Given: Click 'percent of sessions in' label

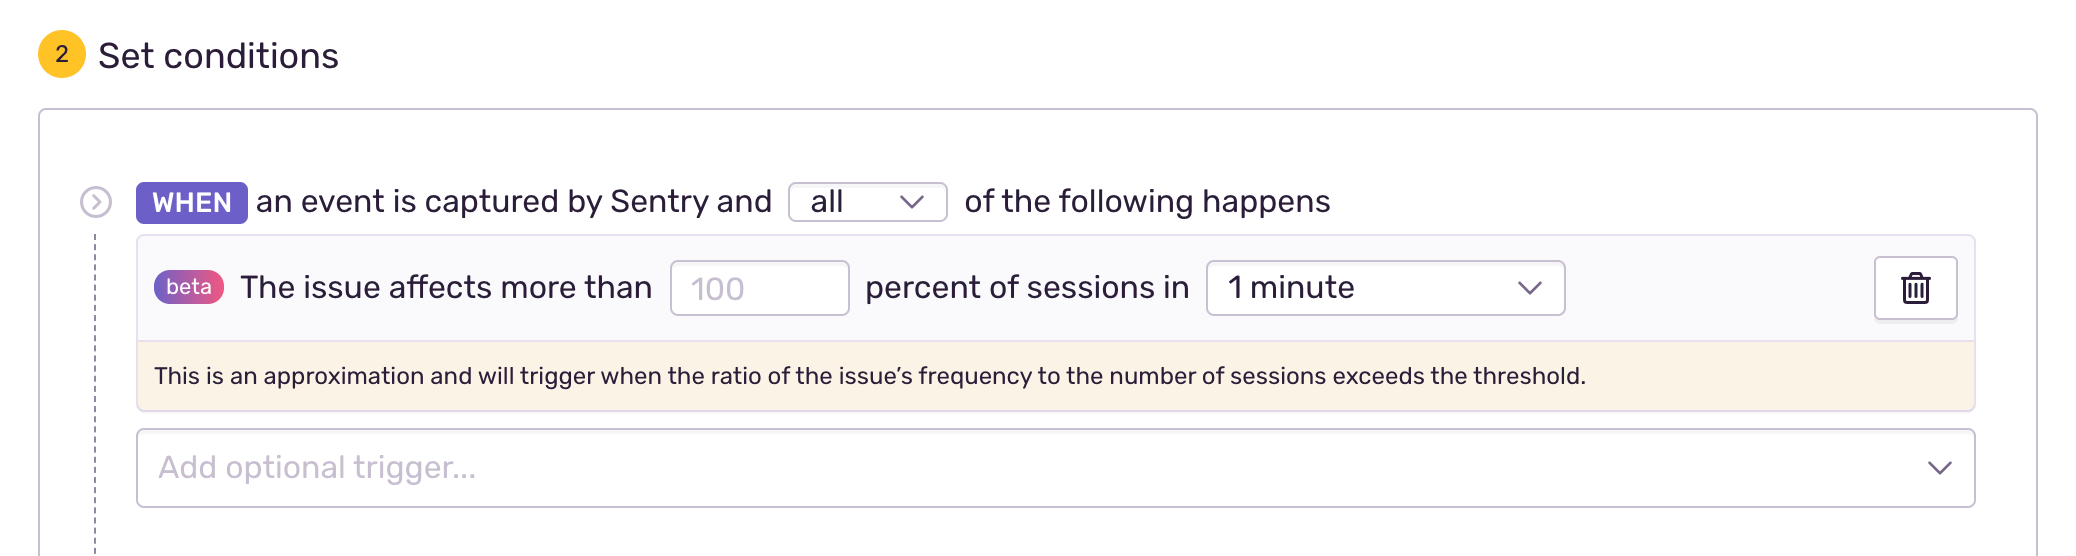Looking at the screenshot, I should click(1027, 288).
